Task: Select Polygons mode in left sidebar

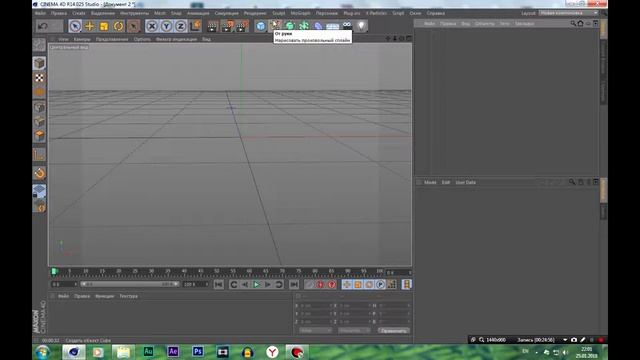Action: pos(39,136)
